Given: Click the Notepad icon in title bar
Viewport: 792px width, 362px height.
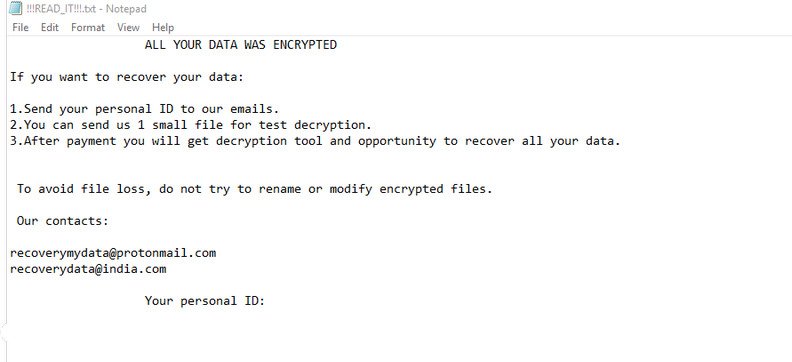Looking at the screenshot, I should pyautogui.click(x=16, y=9).
